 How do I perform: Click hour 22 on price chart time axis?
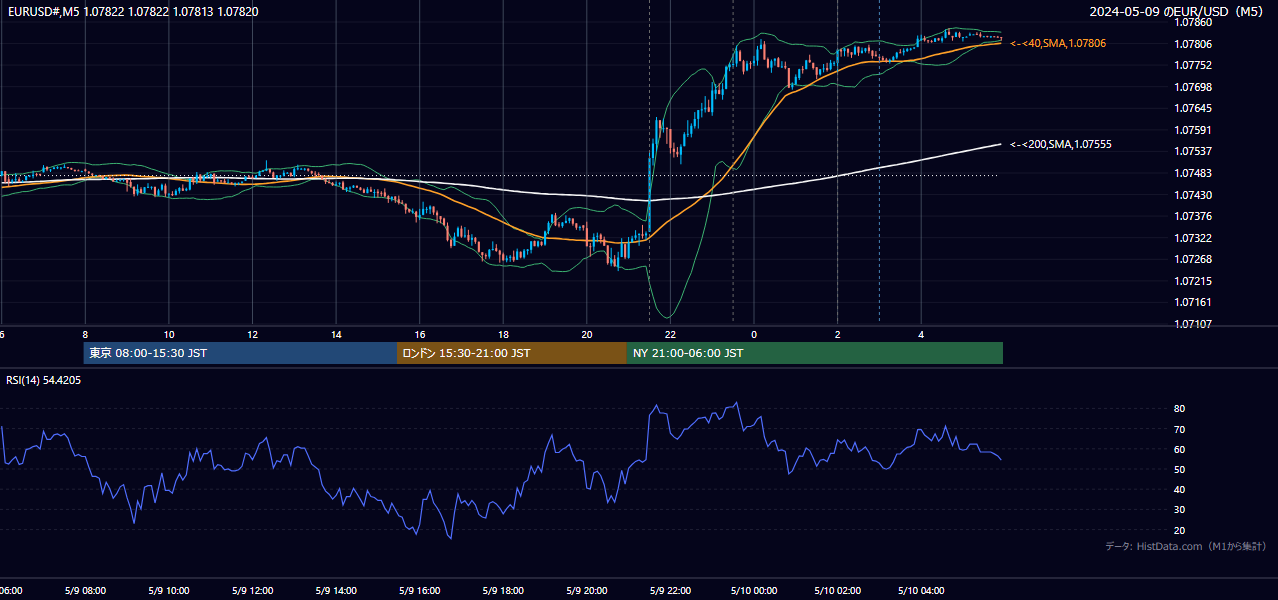(670, 334)
